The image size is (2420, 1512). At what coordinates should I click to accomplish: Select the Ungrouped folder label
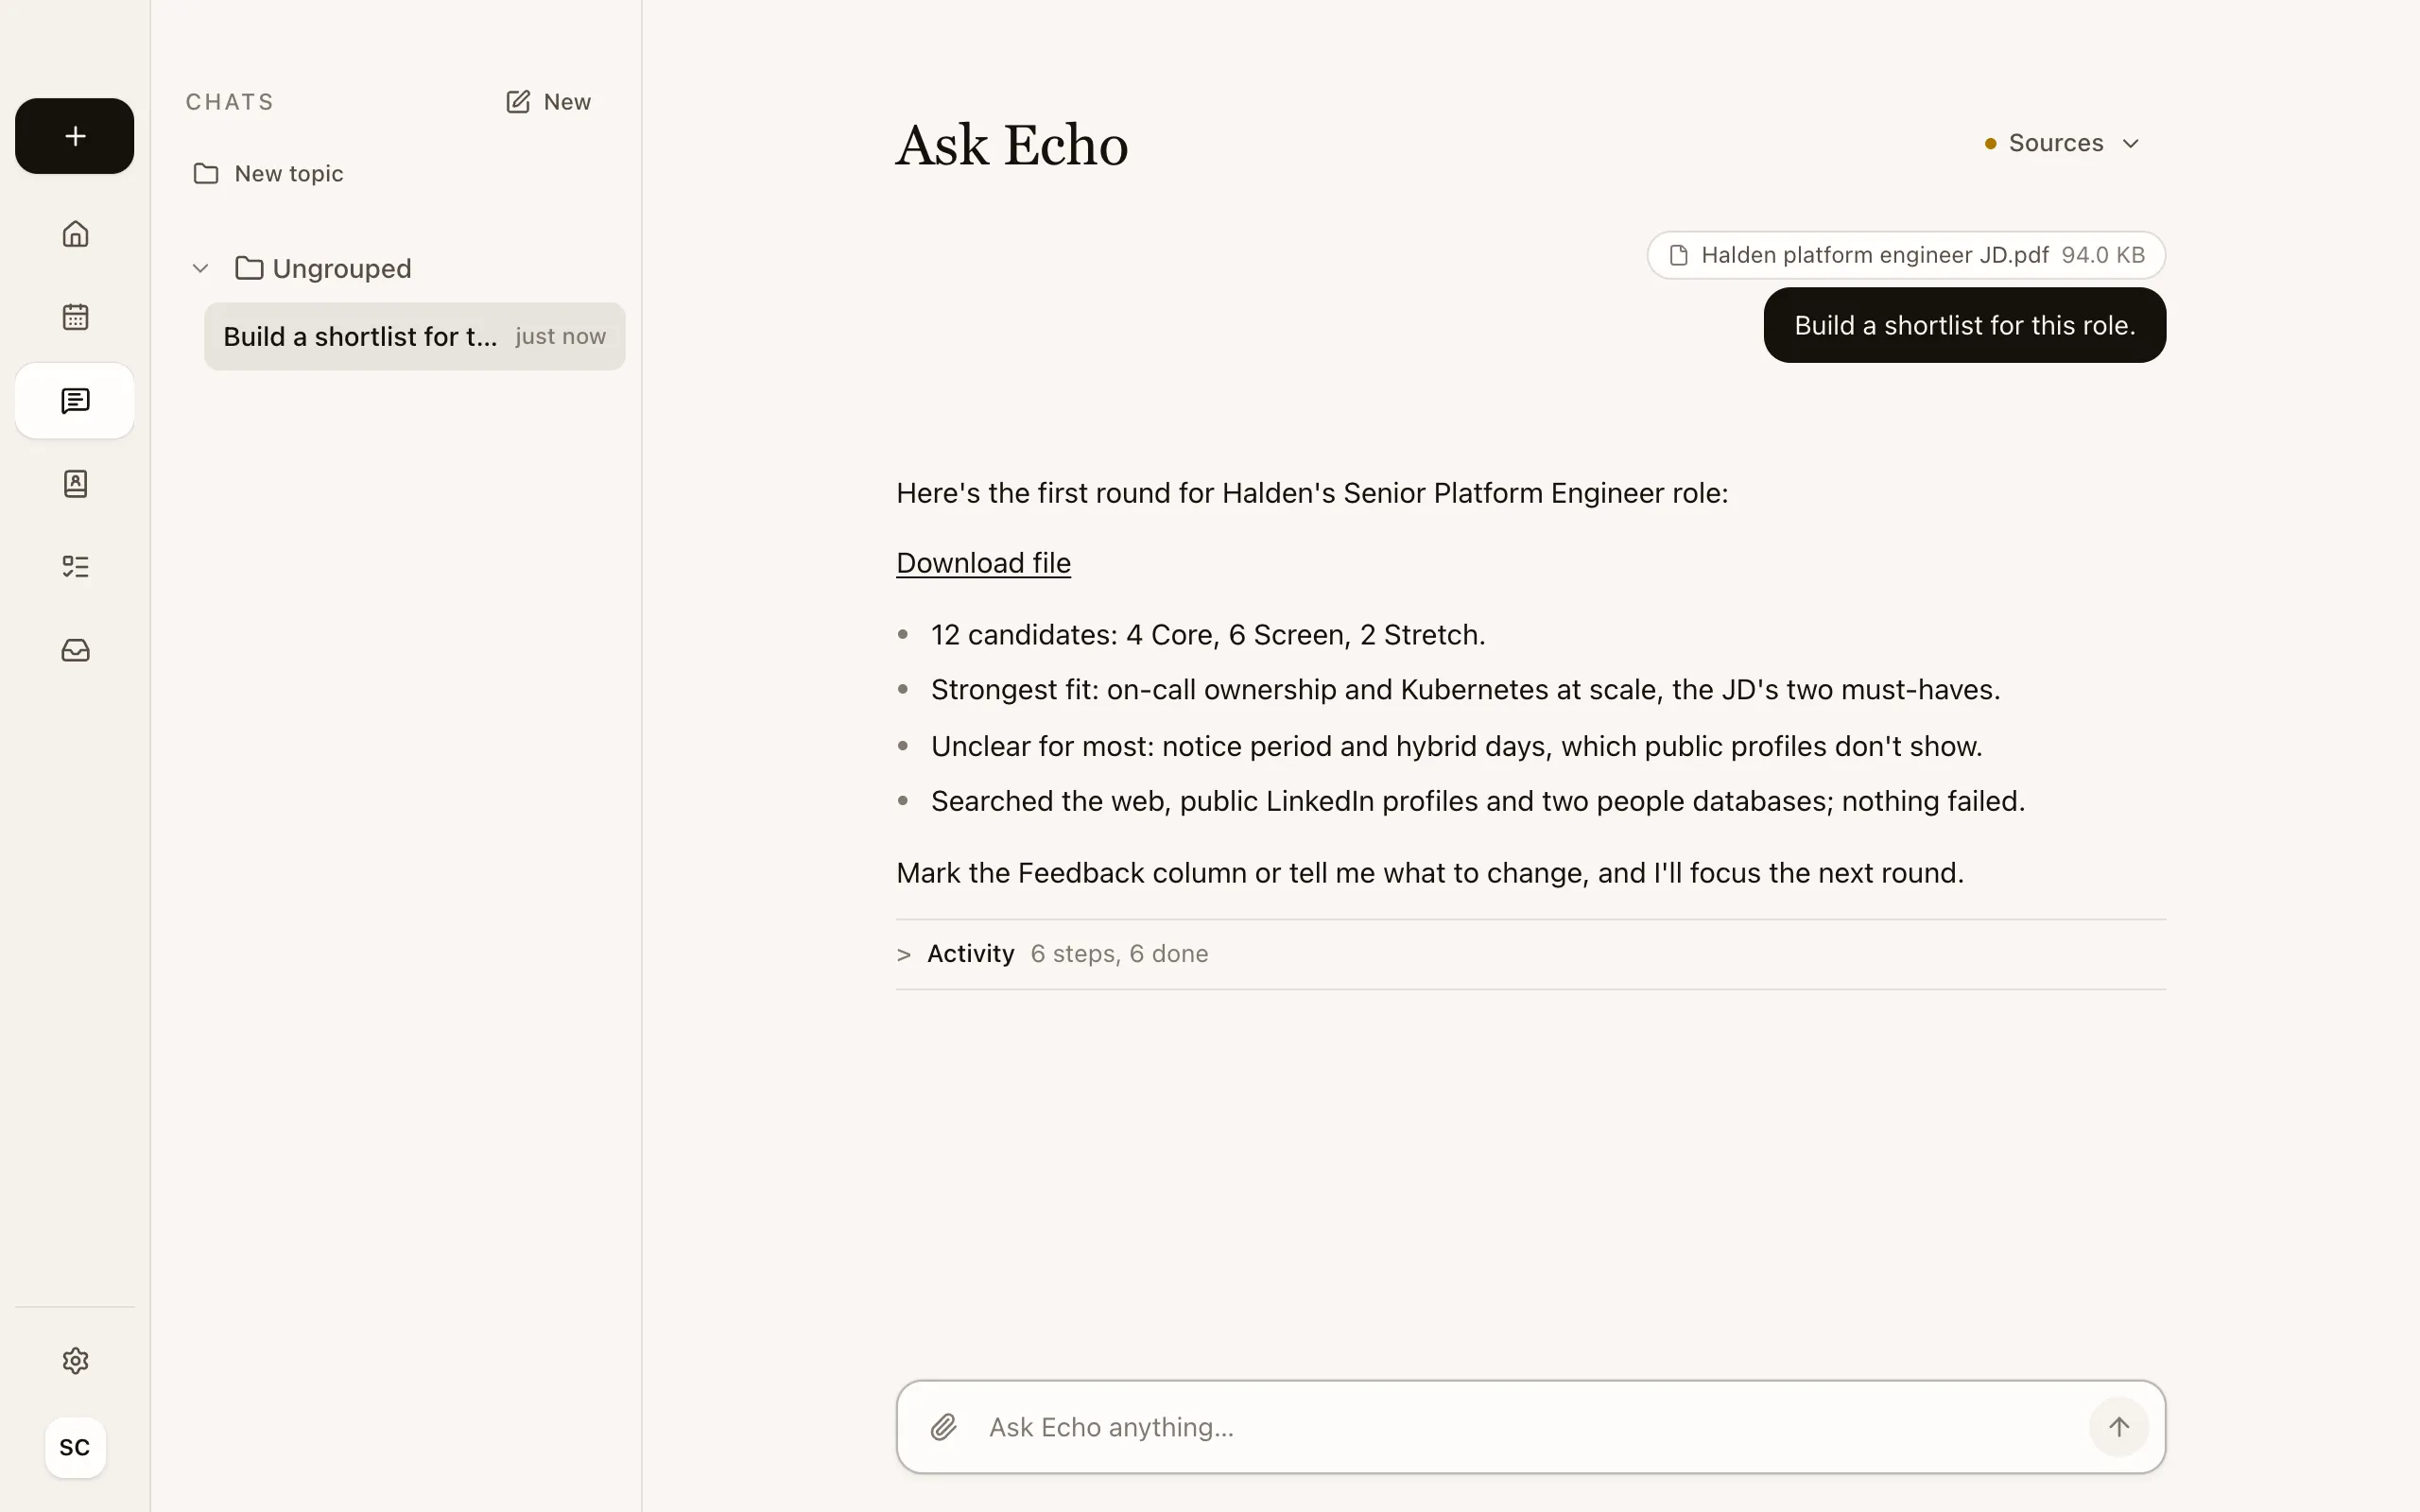[341, 268]
